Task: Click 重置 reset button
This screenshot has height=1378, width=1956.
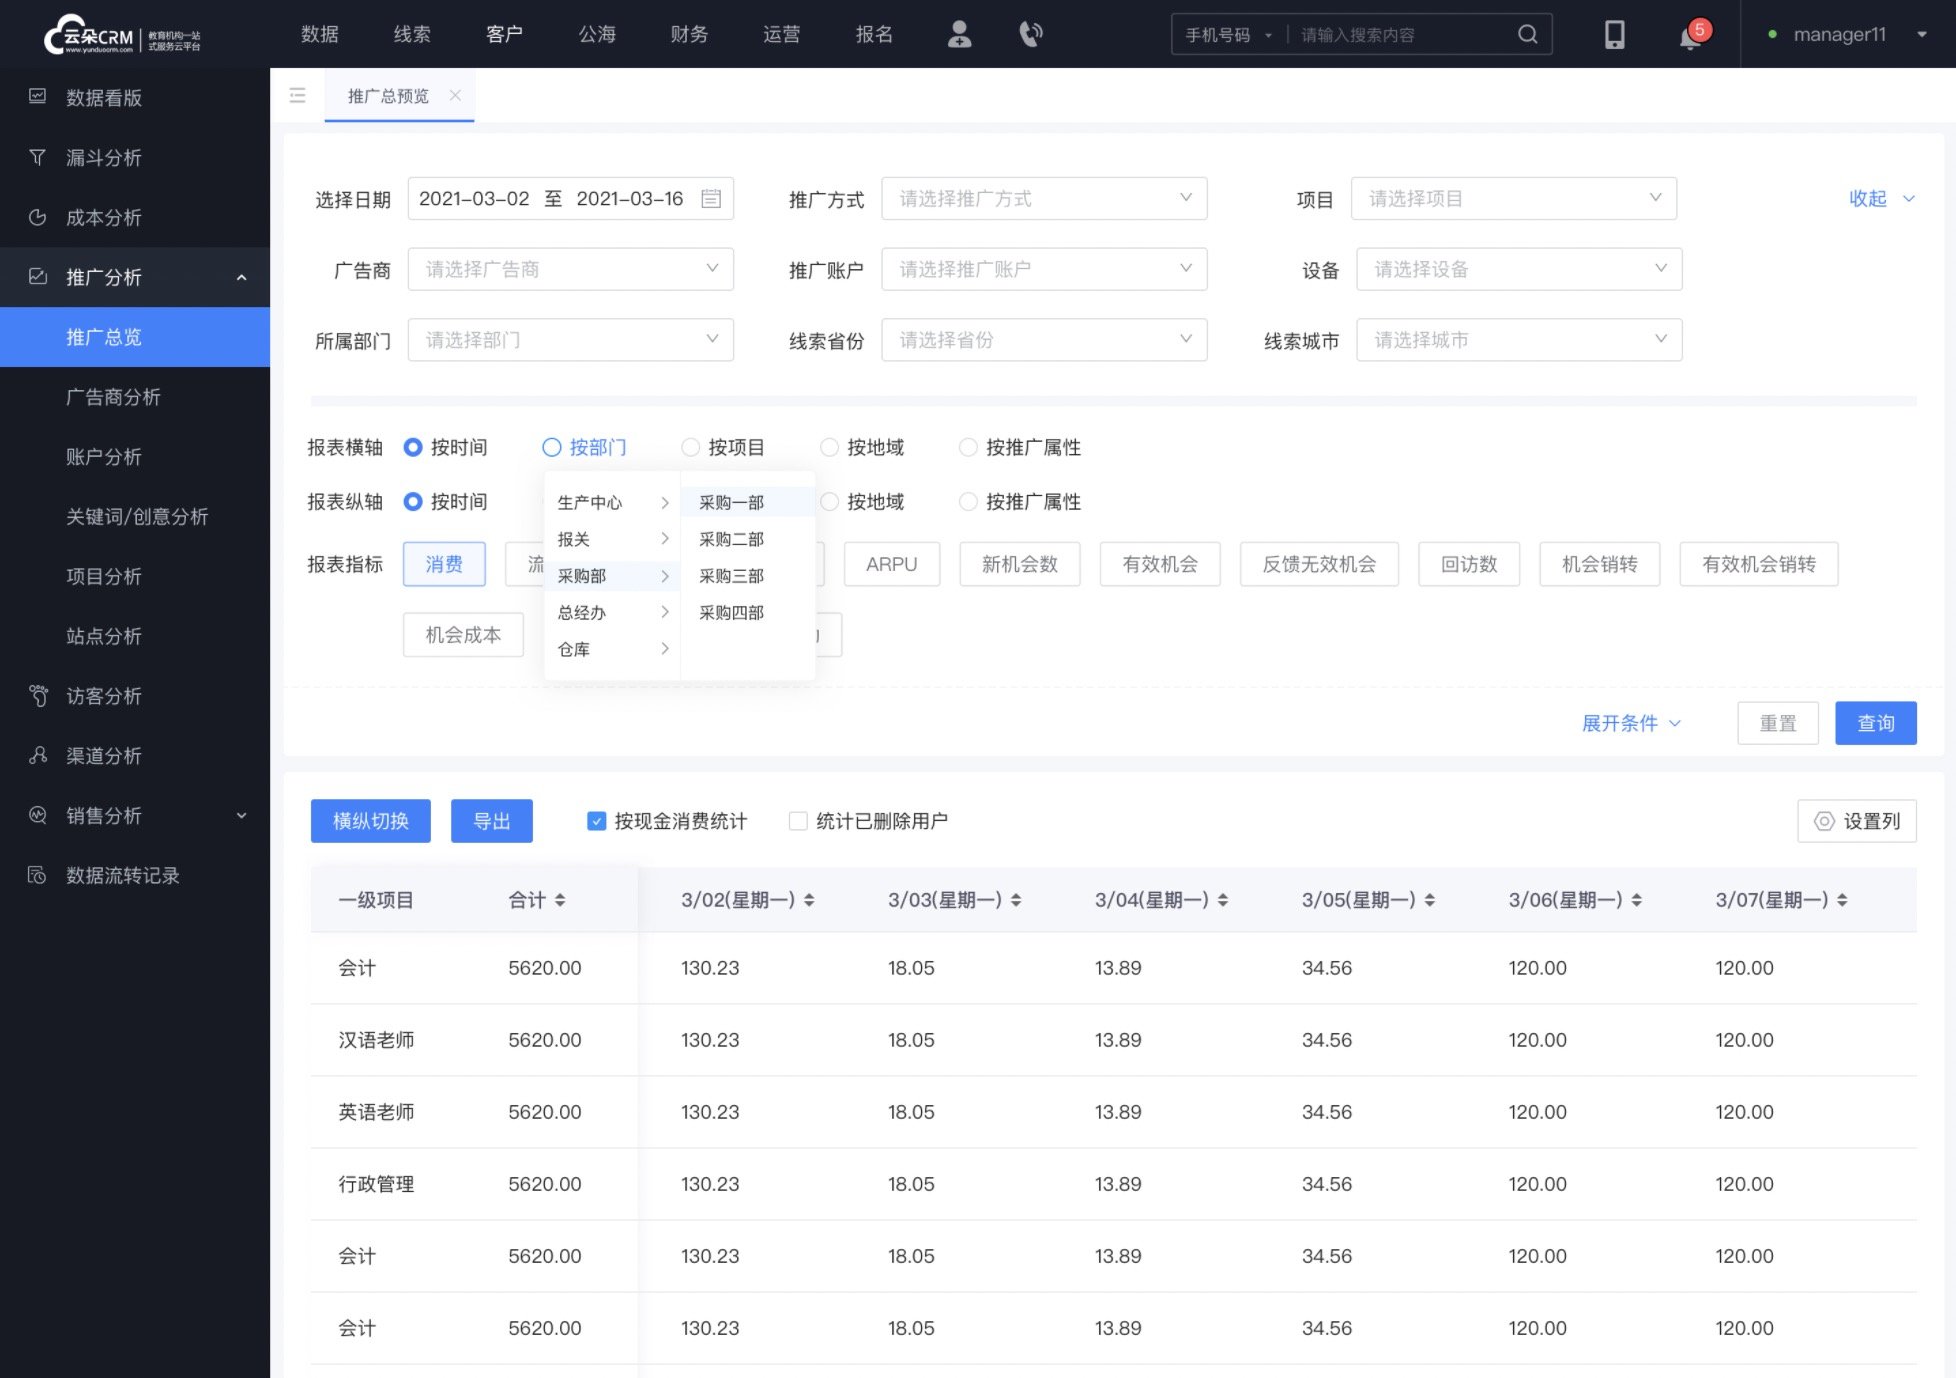Action: click(1779, 723)
